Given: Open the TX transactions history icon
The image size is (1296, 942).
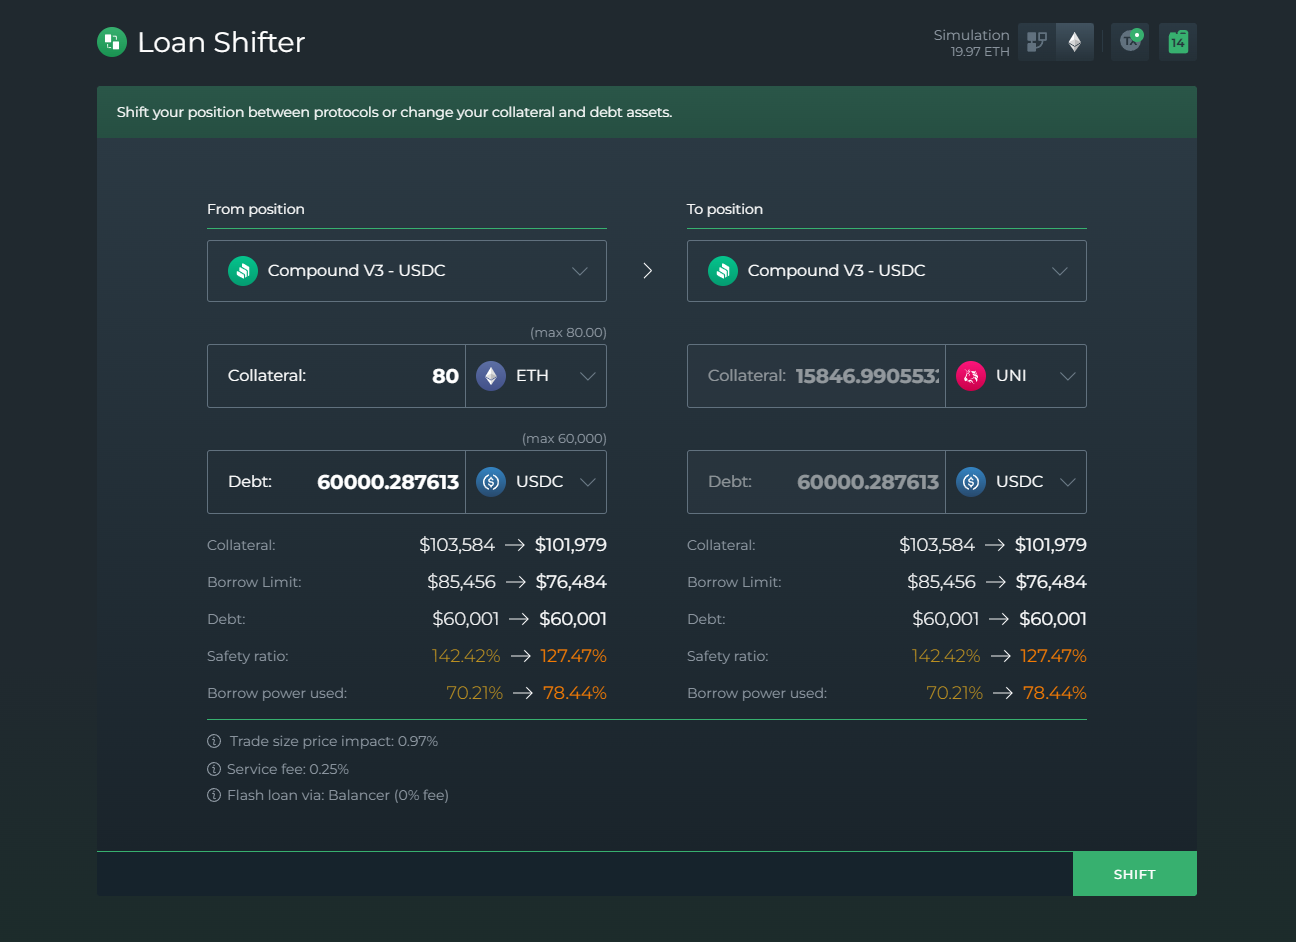Looking at the screenshot, I should click(x=1130, y=42).
